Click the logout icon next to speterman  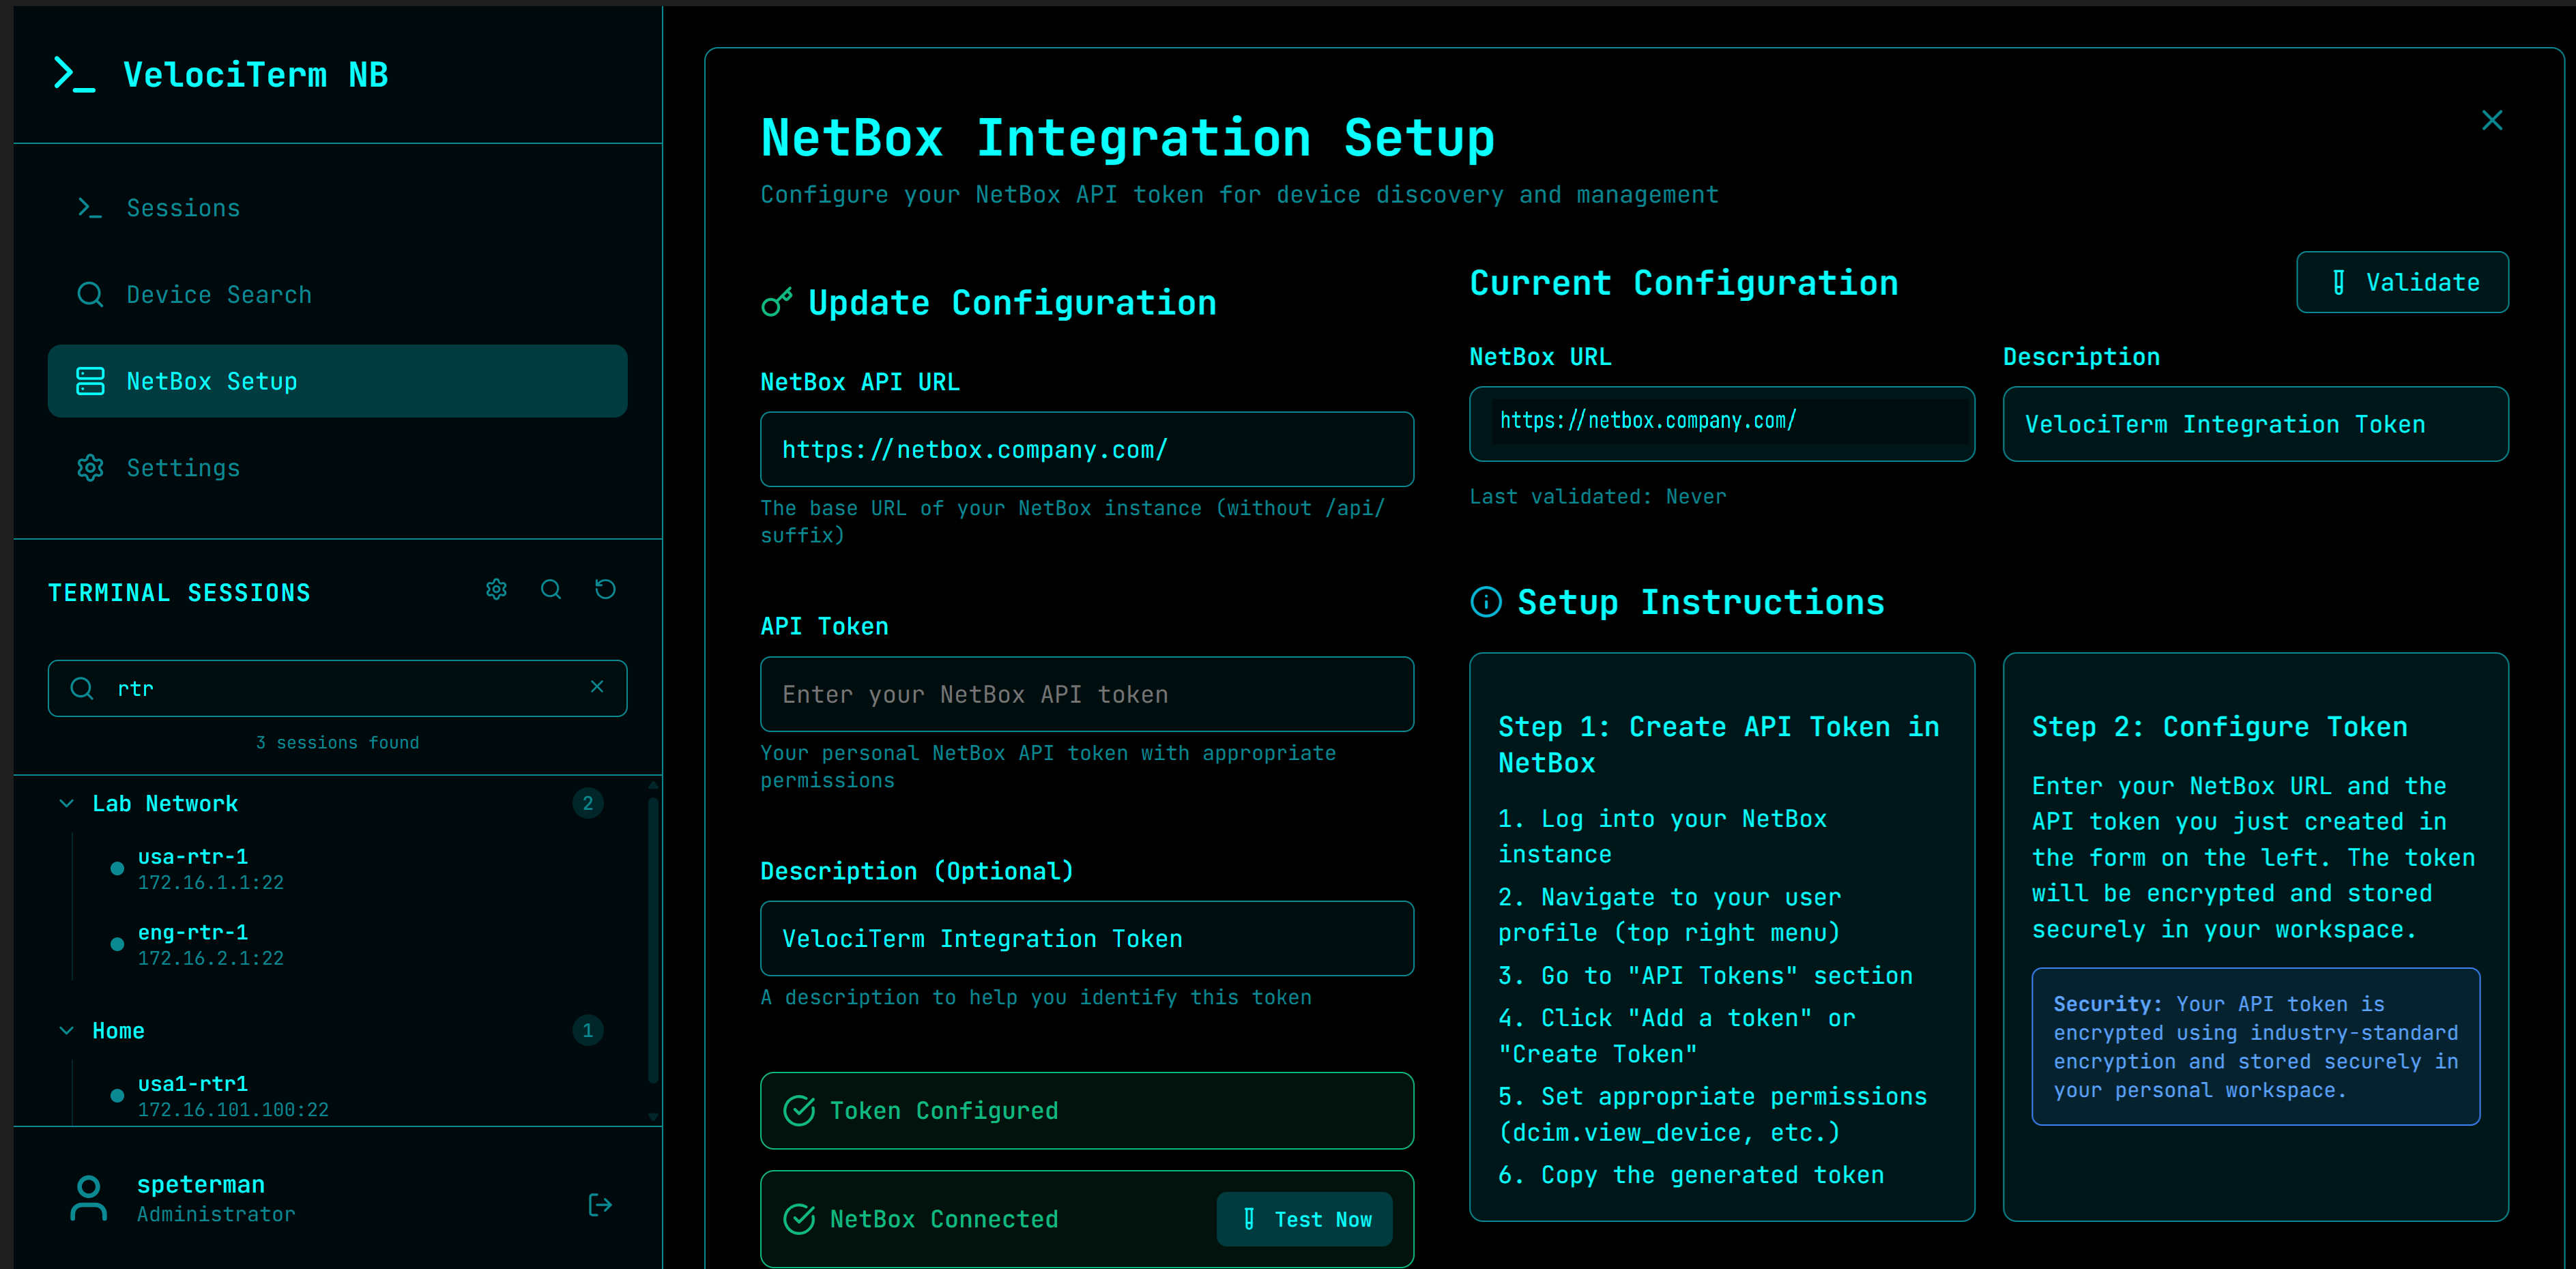click(x=600, y=1204)
